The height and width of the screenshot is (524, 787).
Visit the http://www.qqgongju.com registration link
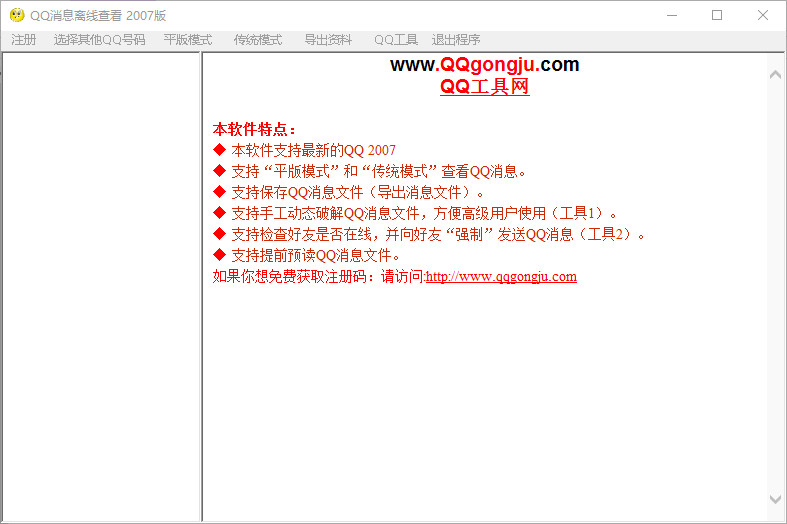[x=501, y=277]
